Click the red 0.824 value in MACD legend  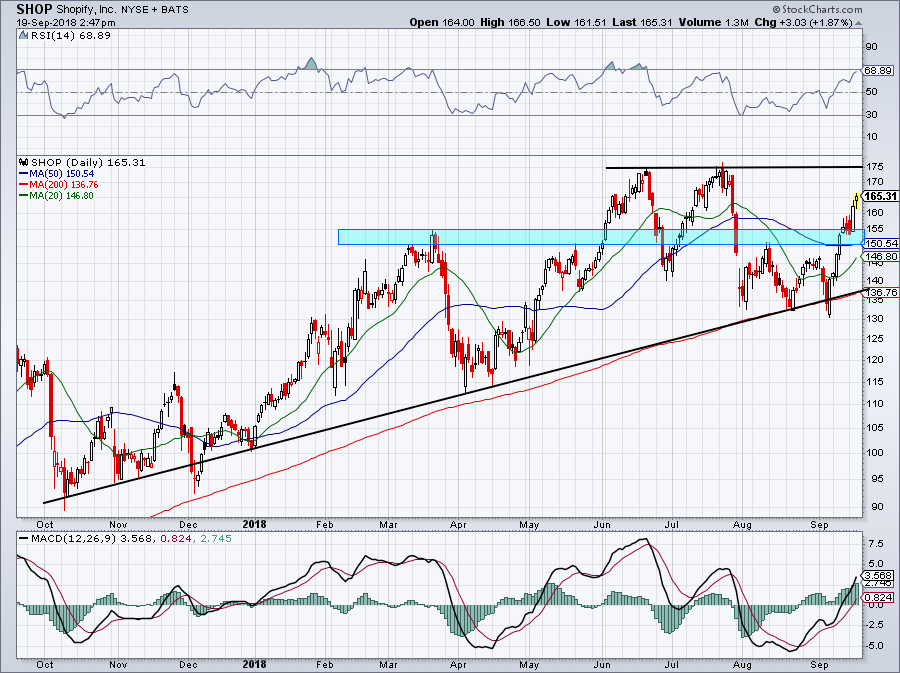[174, 539]
